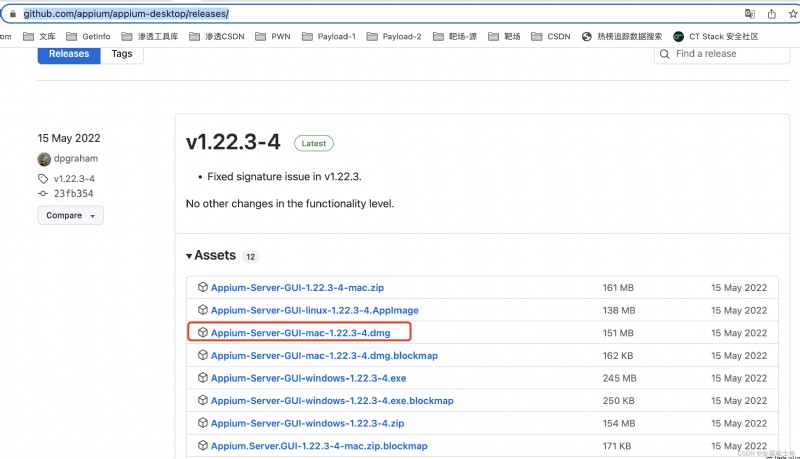800x459 pixels.
Task: Open the 靶场 bookmark folder
Action: (504, 36)
